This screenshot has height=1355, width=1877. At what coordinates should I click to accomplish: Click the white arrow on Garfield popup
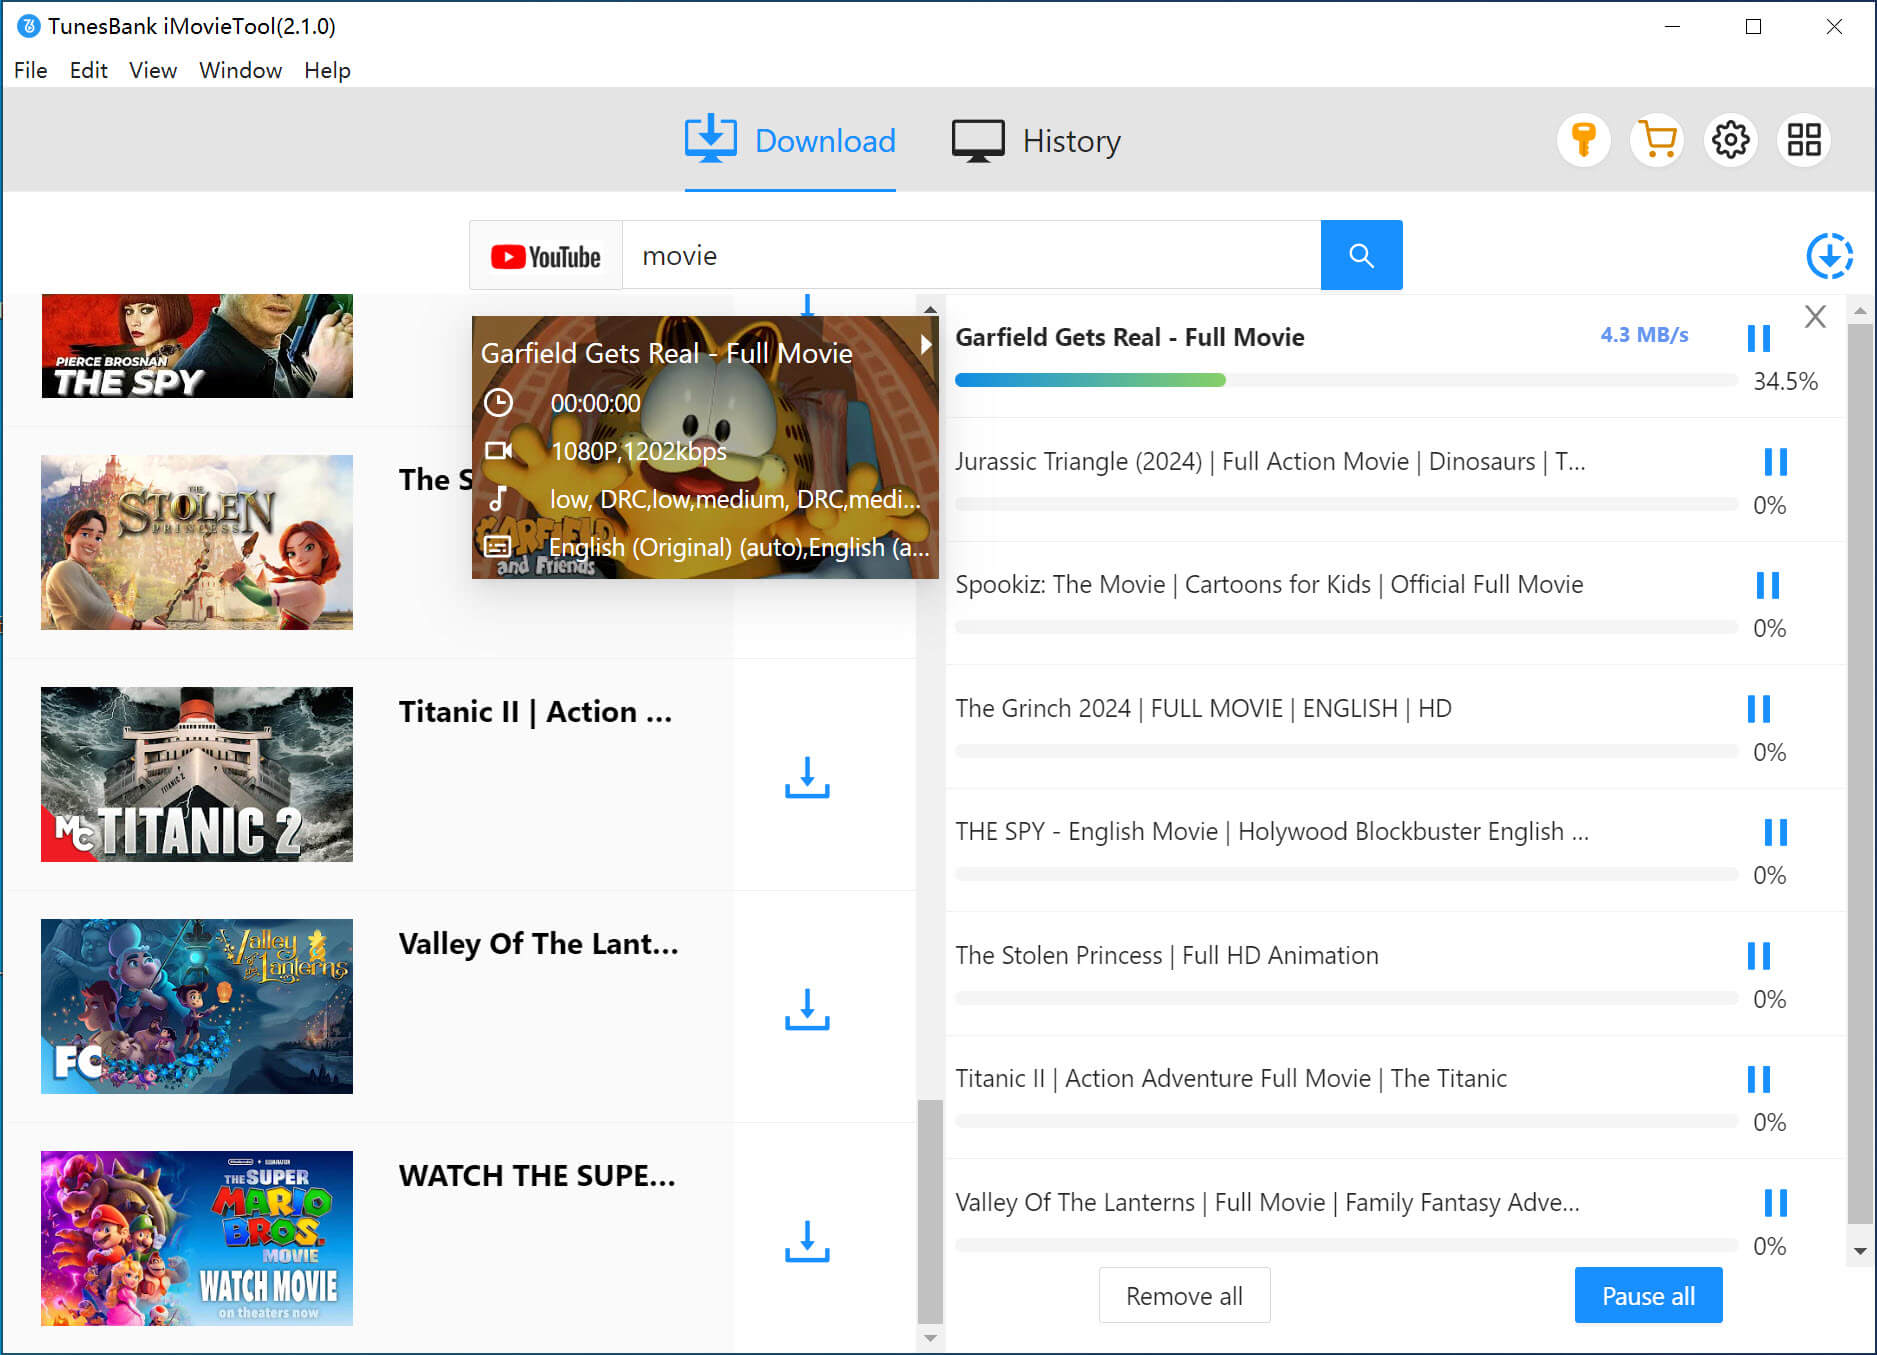pos(926,344)
